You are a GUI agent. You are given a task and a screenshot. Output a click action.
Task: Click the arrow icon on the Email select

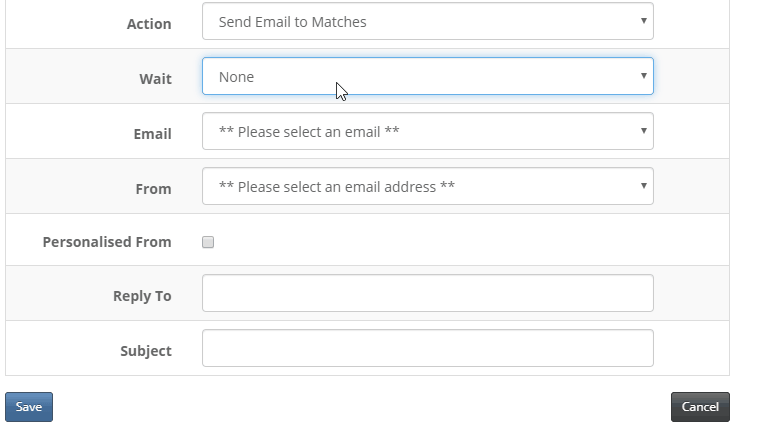point(644,130)
